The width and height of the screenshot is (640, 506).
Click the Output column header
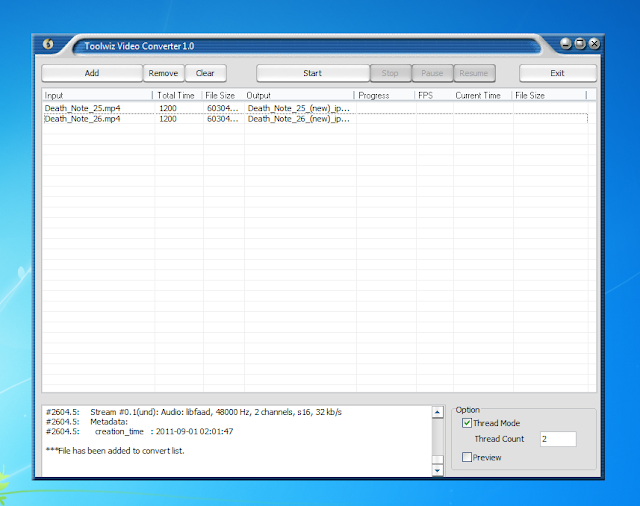(x=299, y=95)
